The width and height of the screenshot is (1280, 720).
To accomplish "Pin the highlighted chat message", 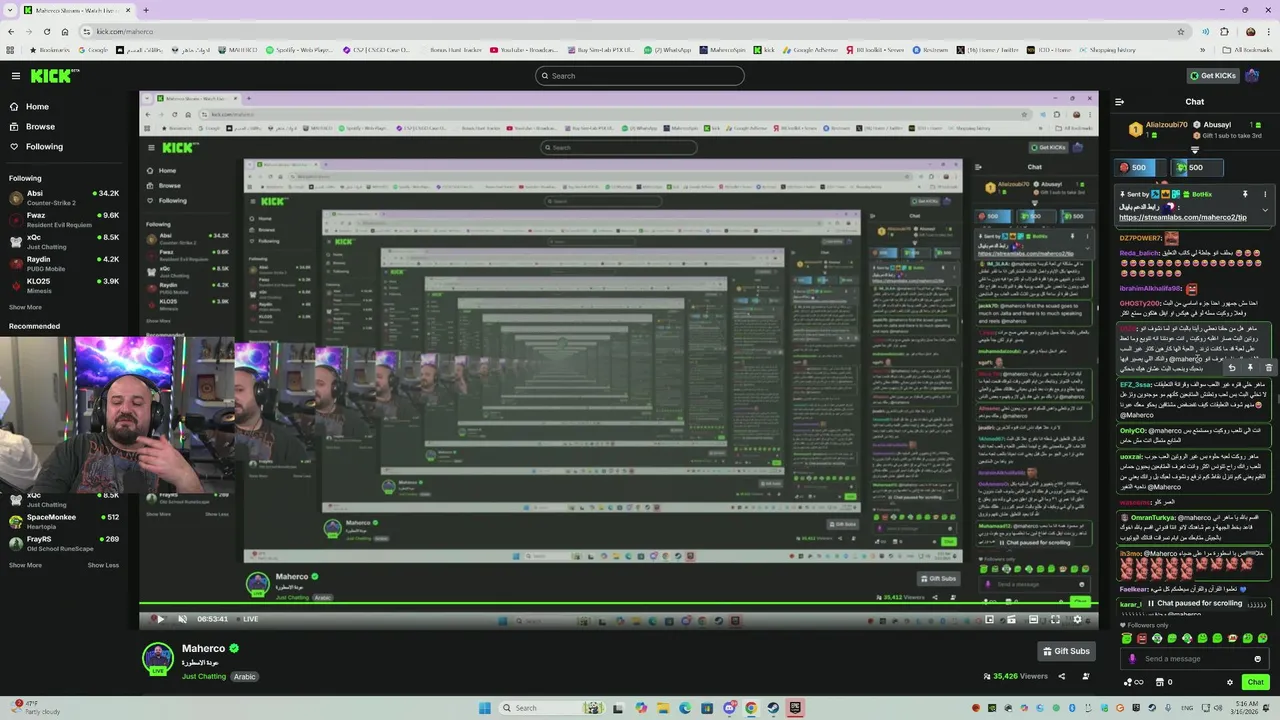I will pyautogui.click(x=1250, y=368).
